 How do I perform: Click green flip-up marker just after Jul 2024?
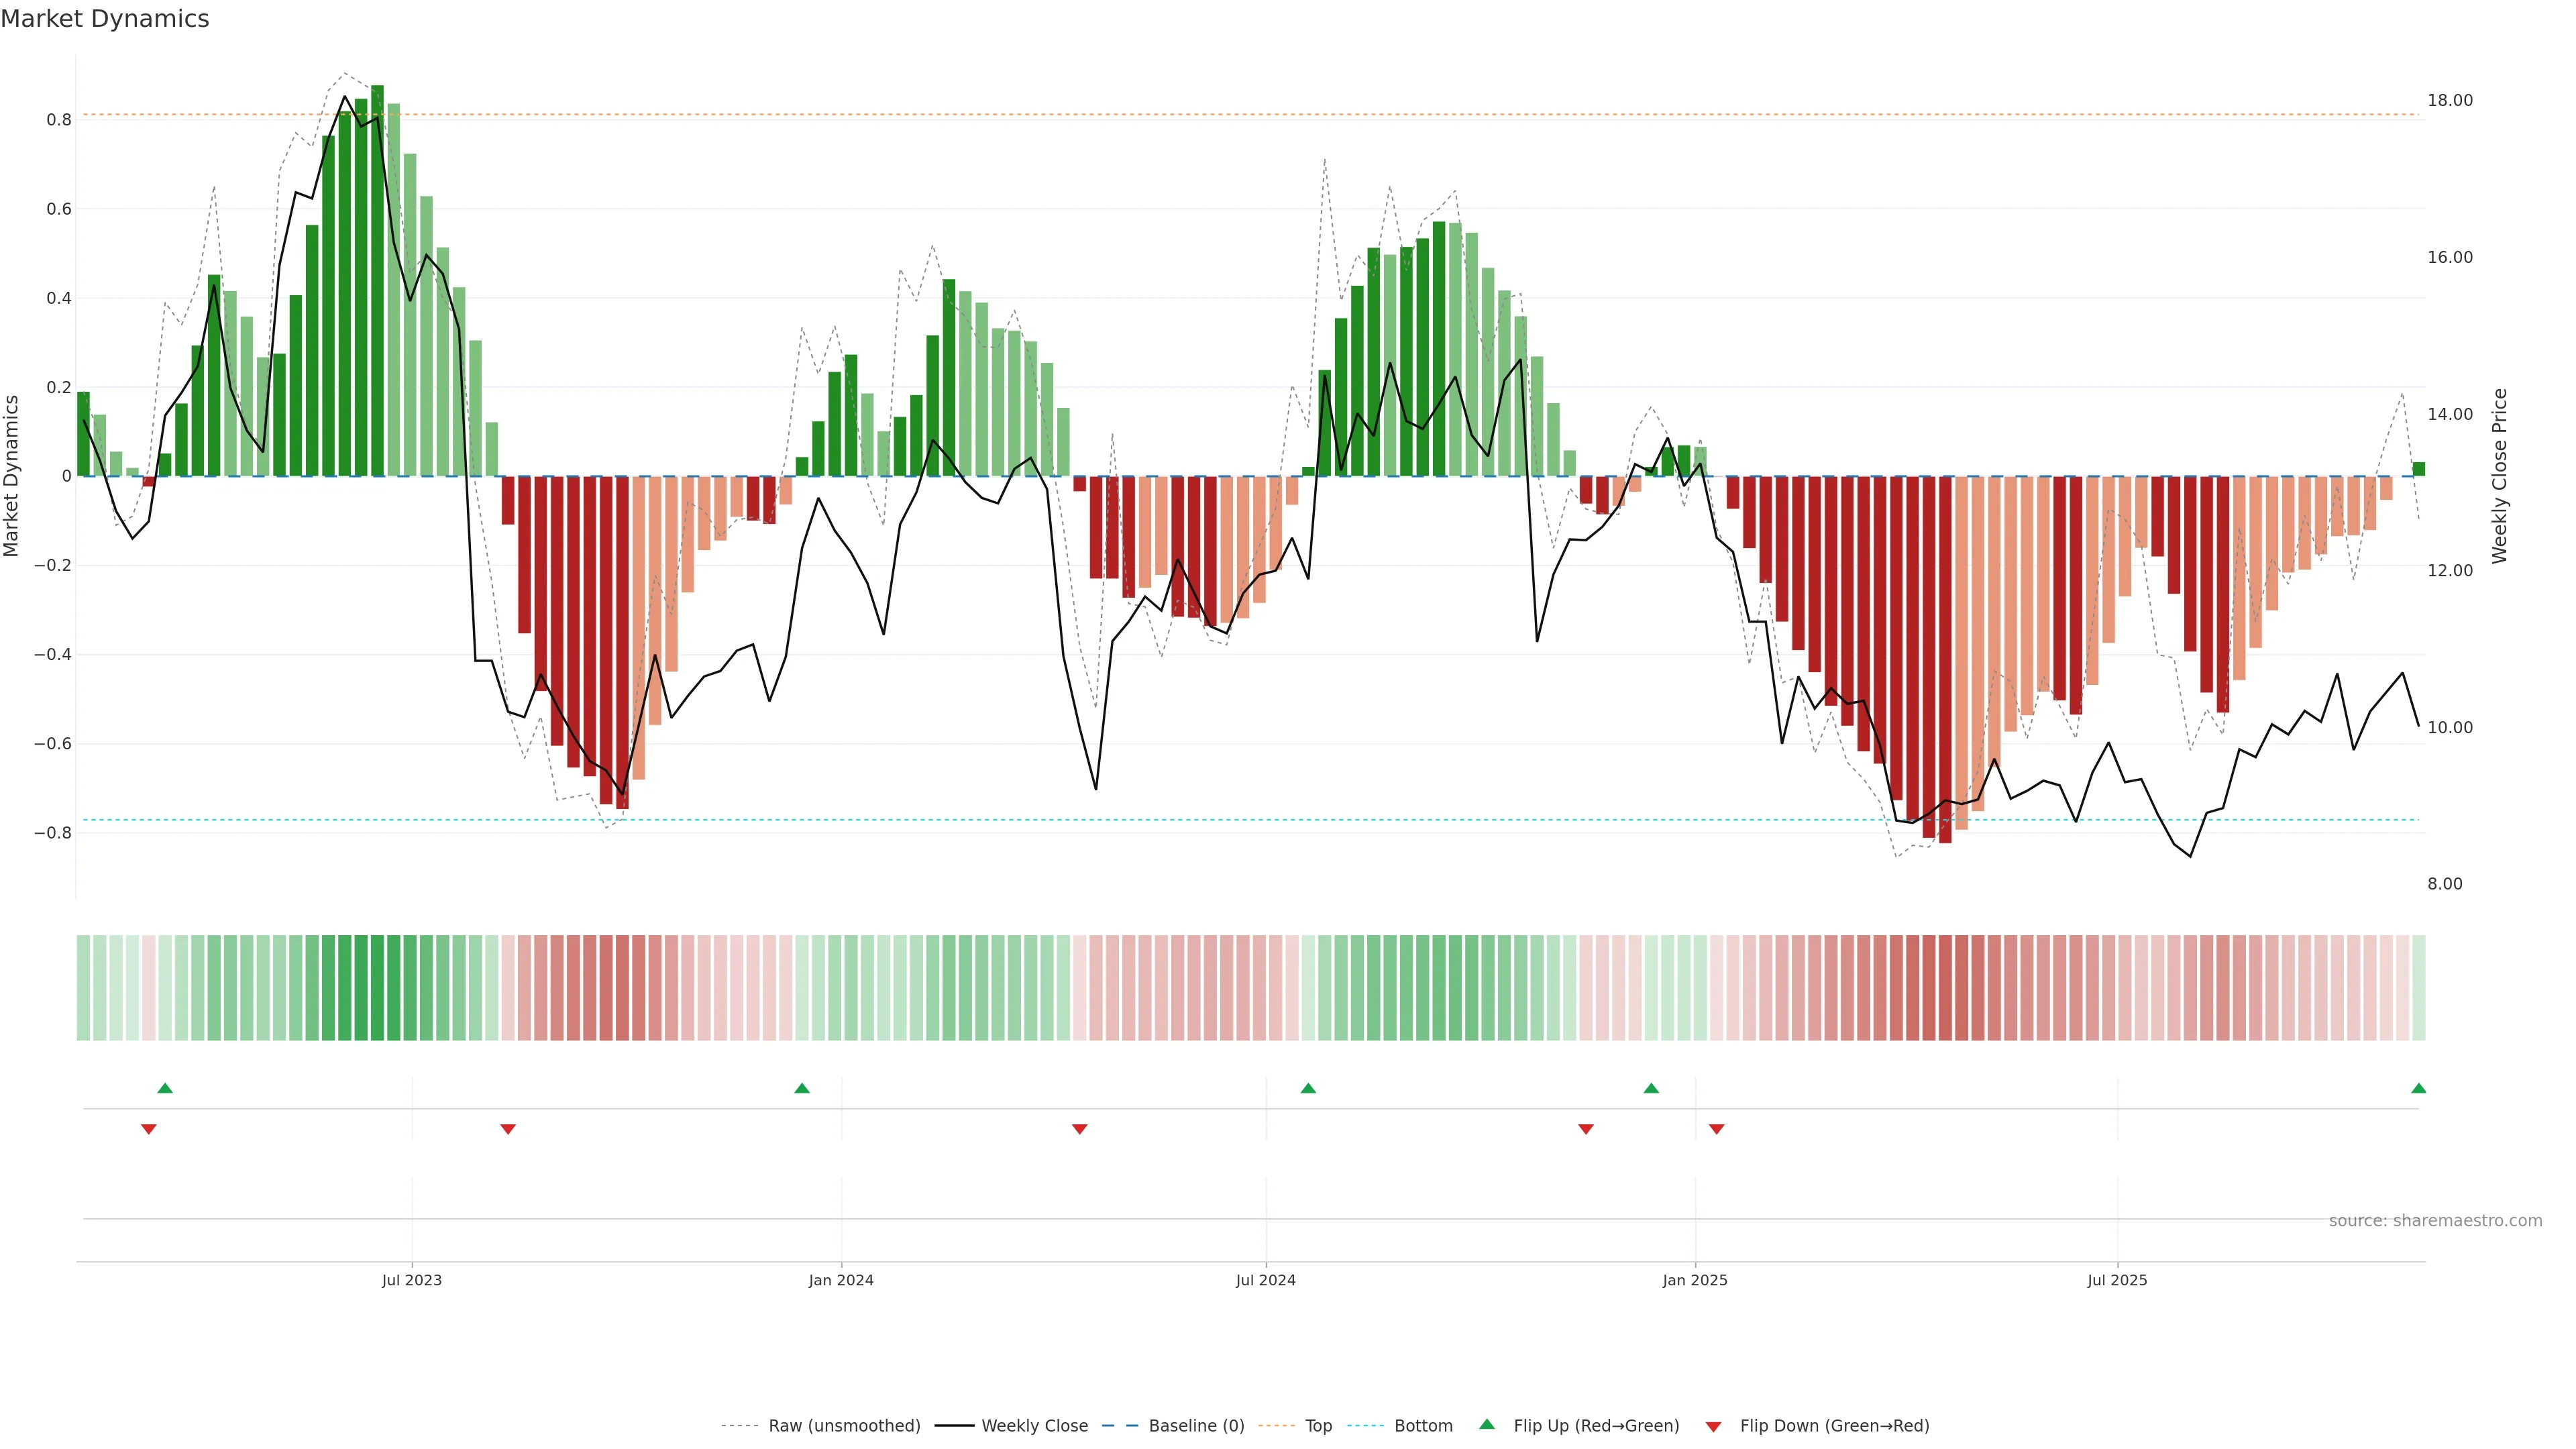coord(1308,1088)
